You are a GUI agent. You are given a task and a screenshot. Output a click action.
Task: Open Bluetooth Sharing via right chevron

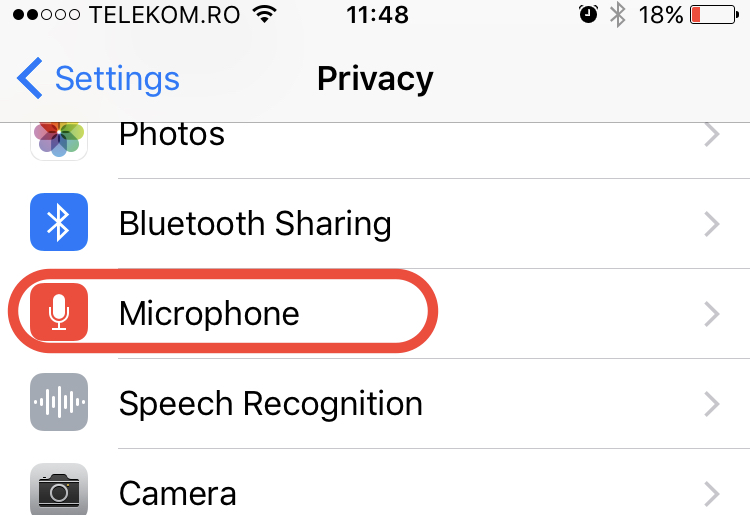tap(711, 224)
